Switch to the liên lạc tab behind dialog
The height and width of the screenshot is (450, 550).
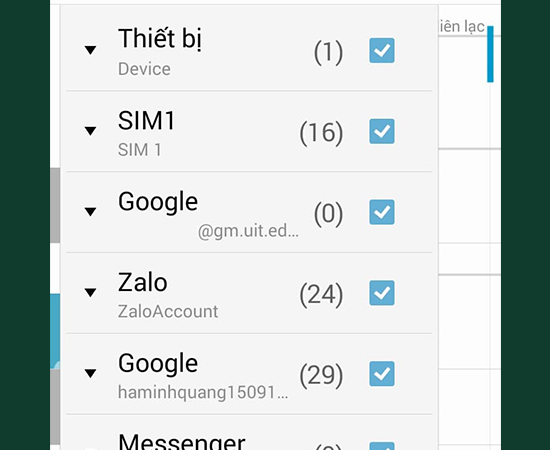pyautogui.click(x=462, y=27)
